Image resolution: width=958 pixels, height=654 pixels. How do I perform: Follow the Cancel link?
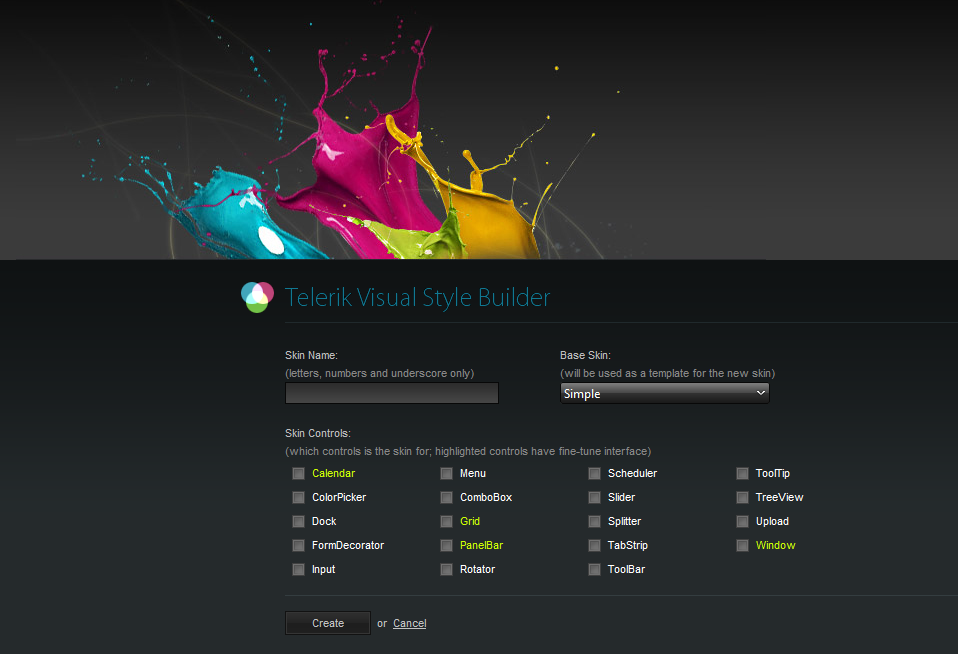tap(409, 623)
